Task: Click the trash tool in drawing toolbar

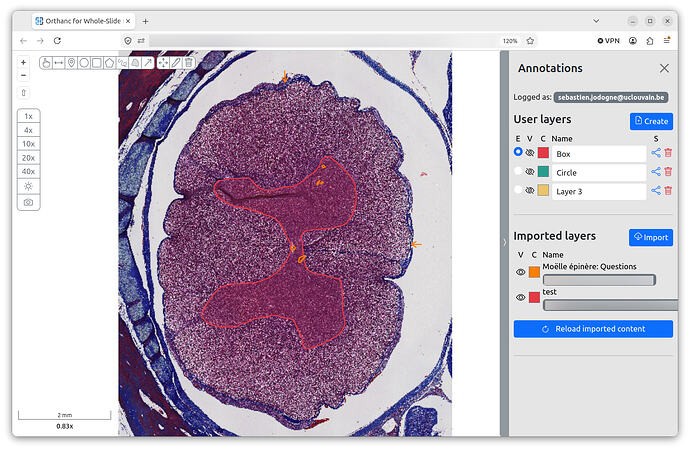Action: point(188,63)
